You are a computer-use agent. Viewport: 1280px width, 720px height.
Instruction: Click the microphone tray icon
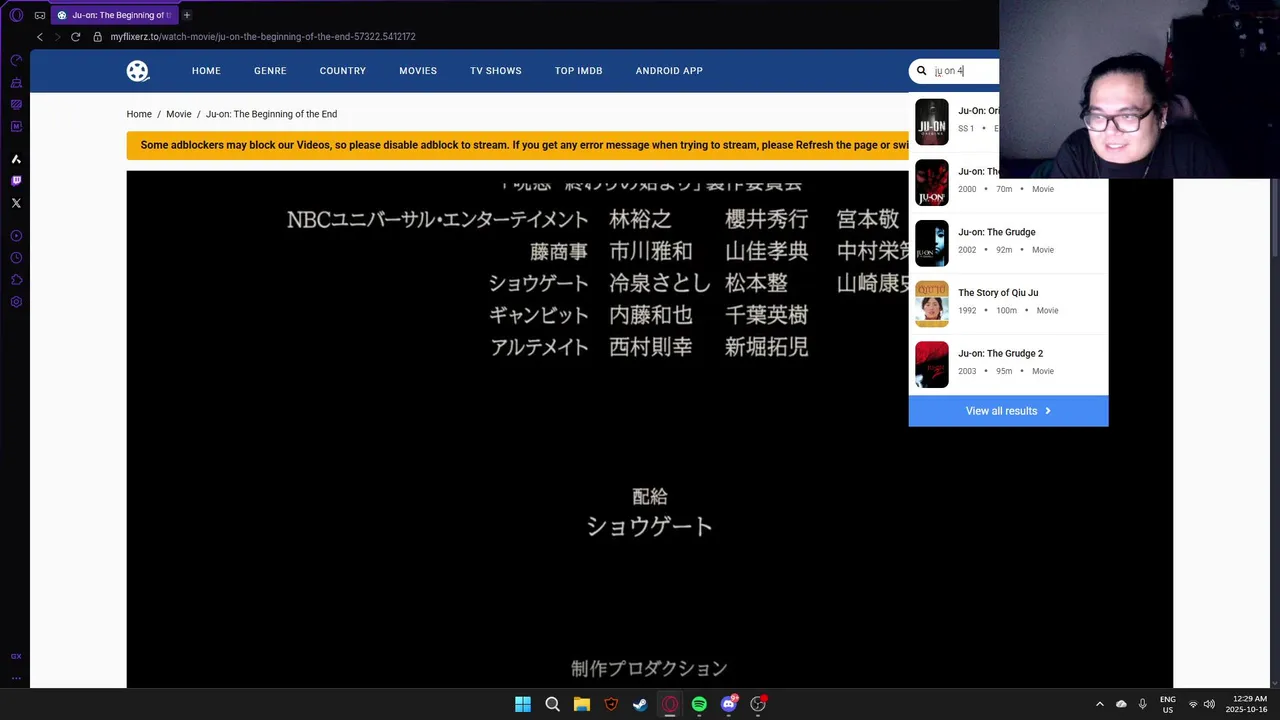pyautogui.click(x=1142, y=704)
